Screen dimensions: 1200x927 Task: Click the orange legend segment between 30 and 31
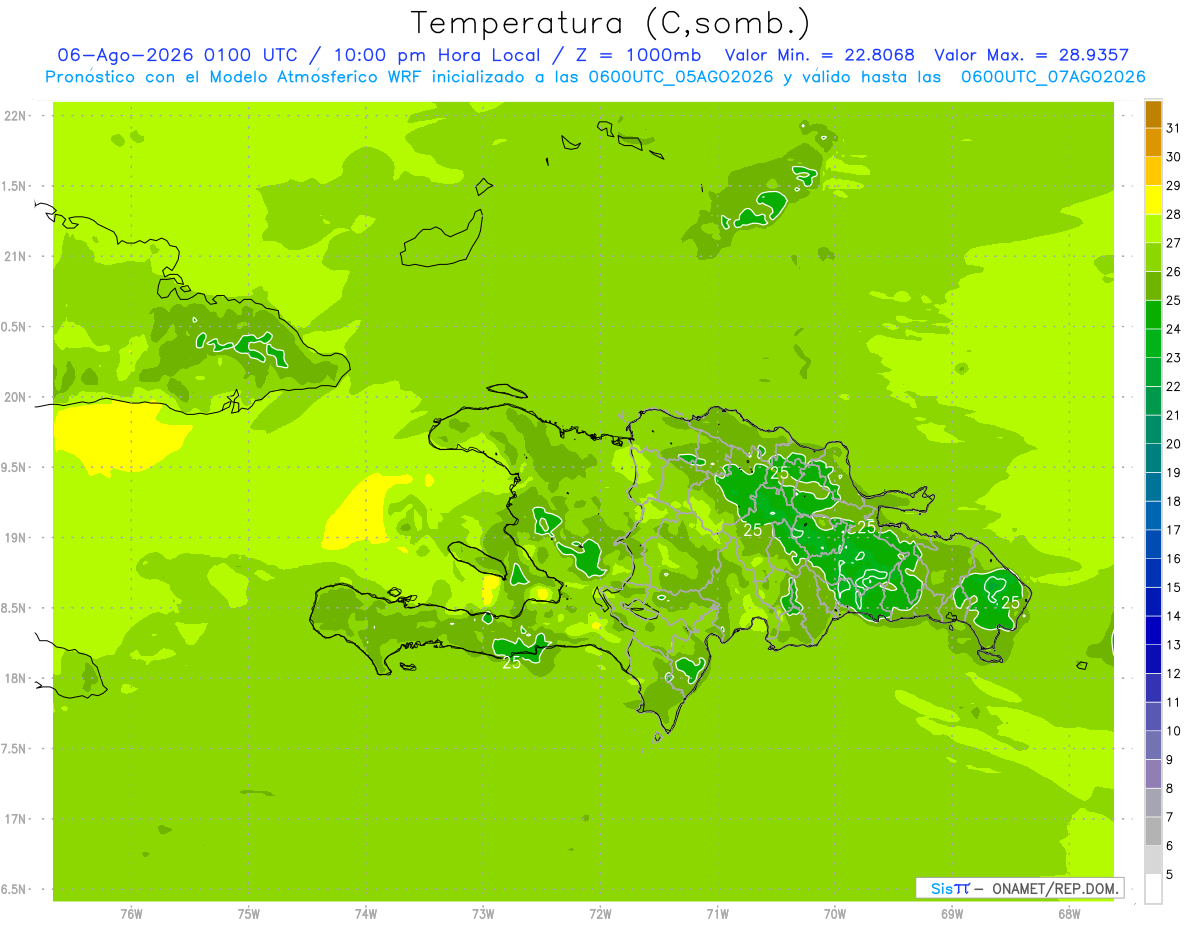click(x=1153, y=143)
